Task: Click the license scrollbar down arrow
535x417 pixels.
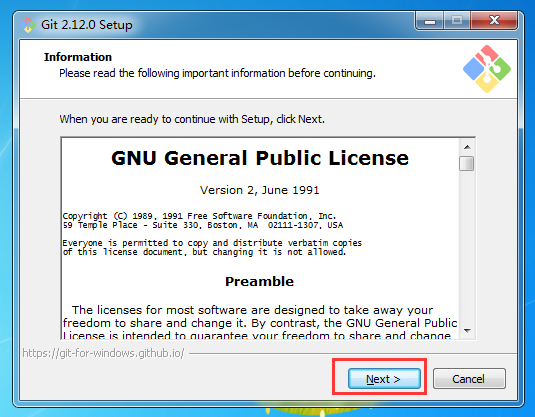Action: tap(467, 330)
